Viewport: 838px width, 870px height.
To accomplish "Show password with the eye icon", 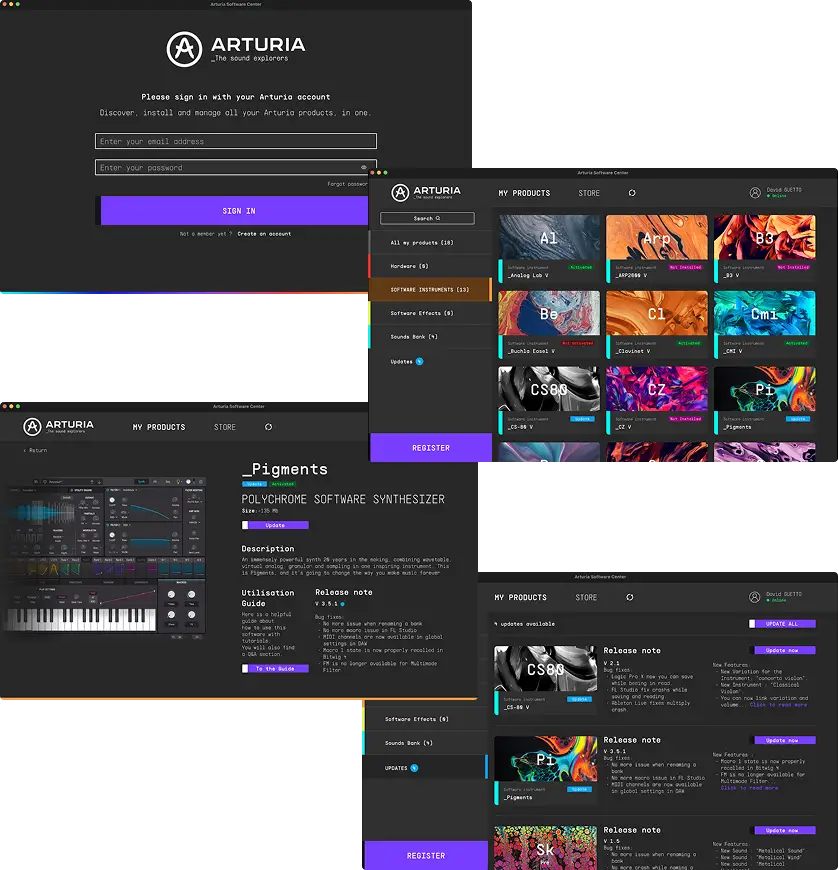I will click(364, 167).
